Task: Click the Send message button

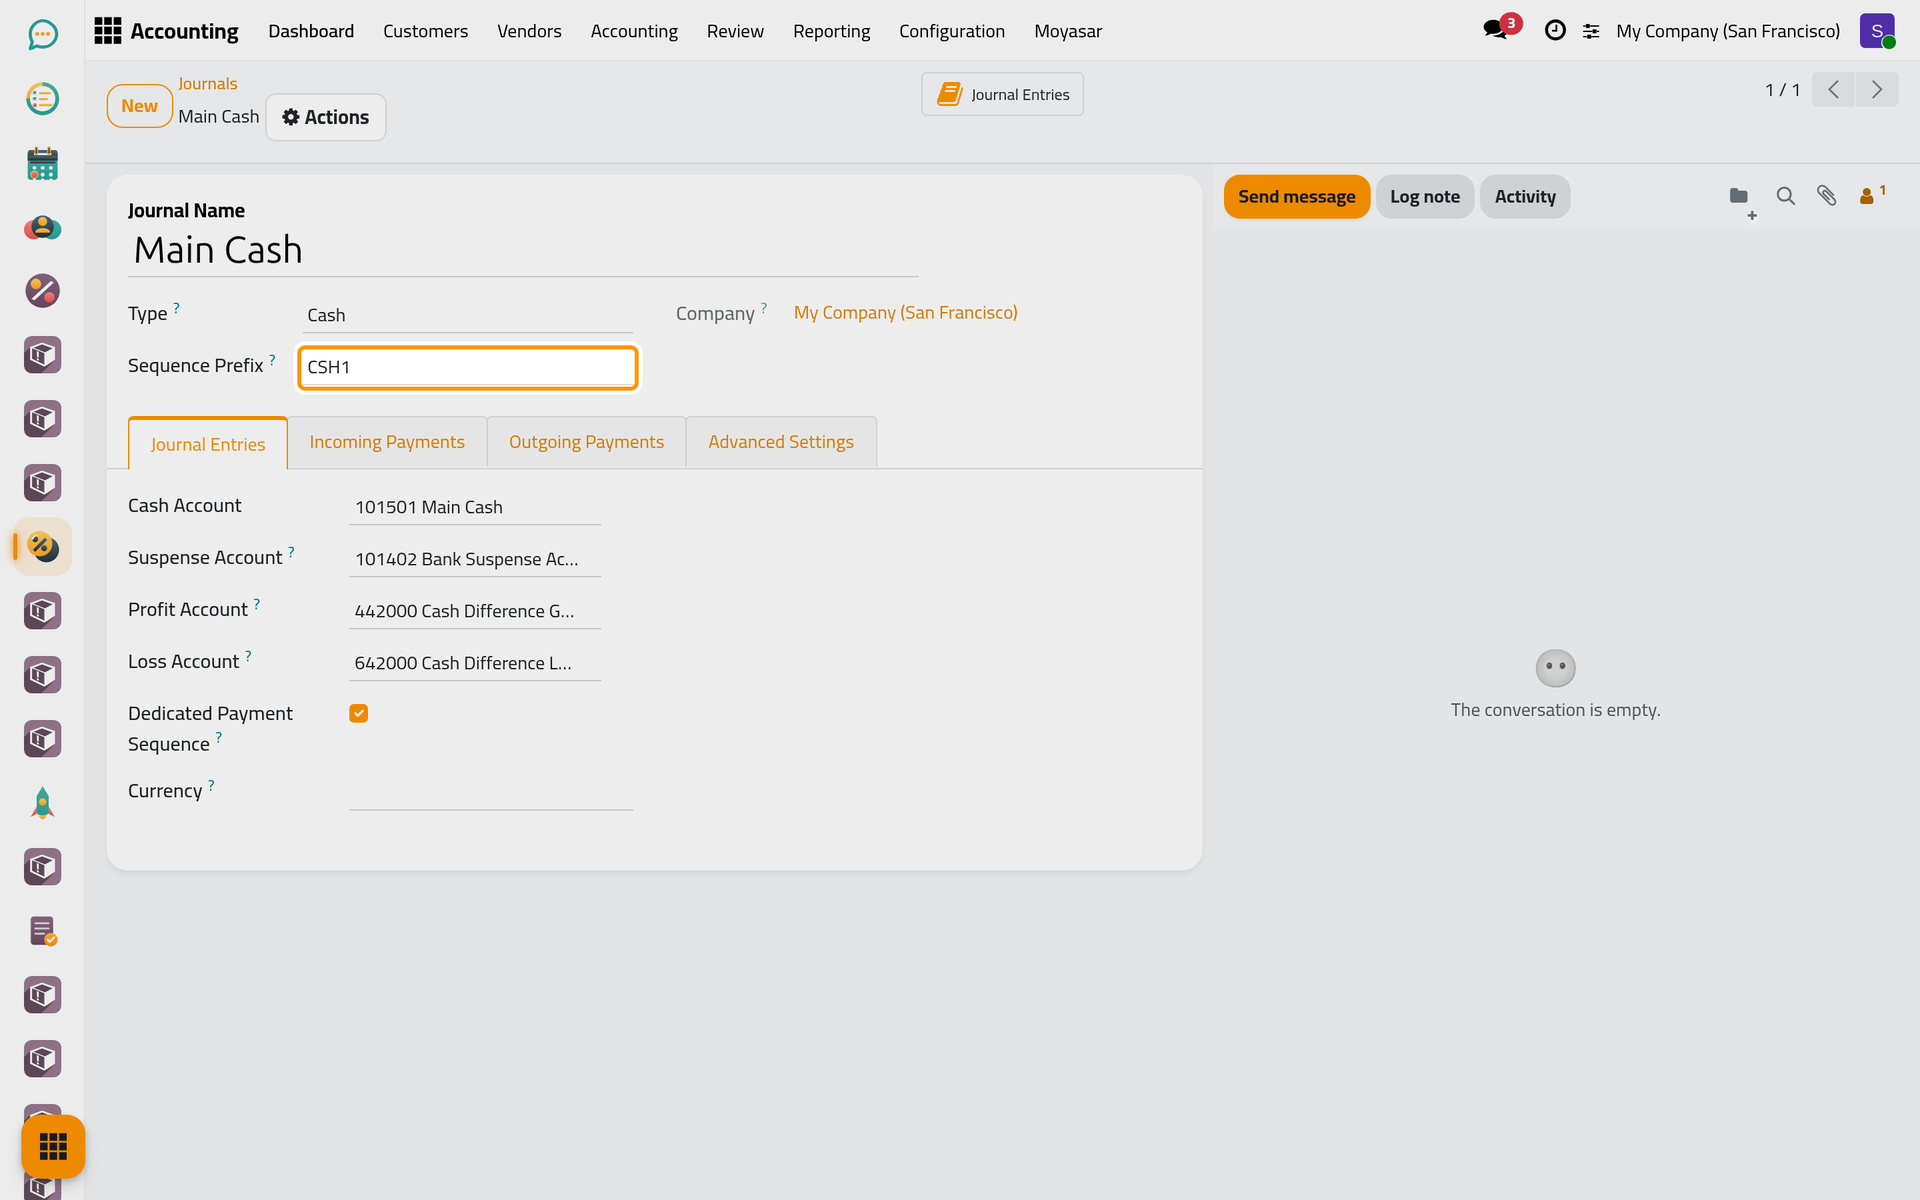Action: pyautogui.click(x=1297, y=197)
